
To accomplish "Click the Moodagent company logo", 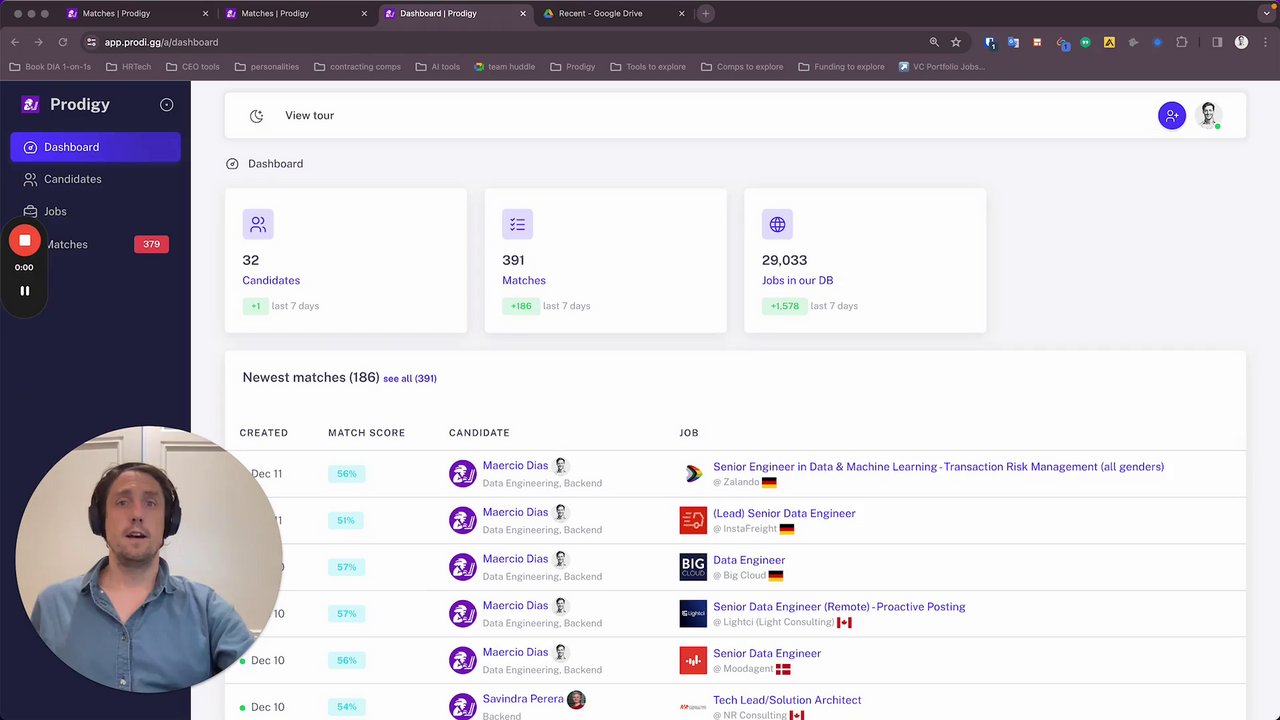I will [x=693, y=660].
